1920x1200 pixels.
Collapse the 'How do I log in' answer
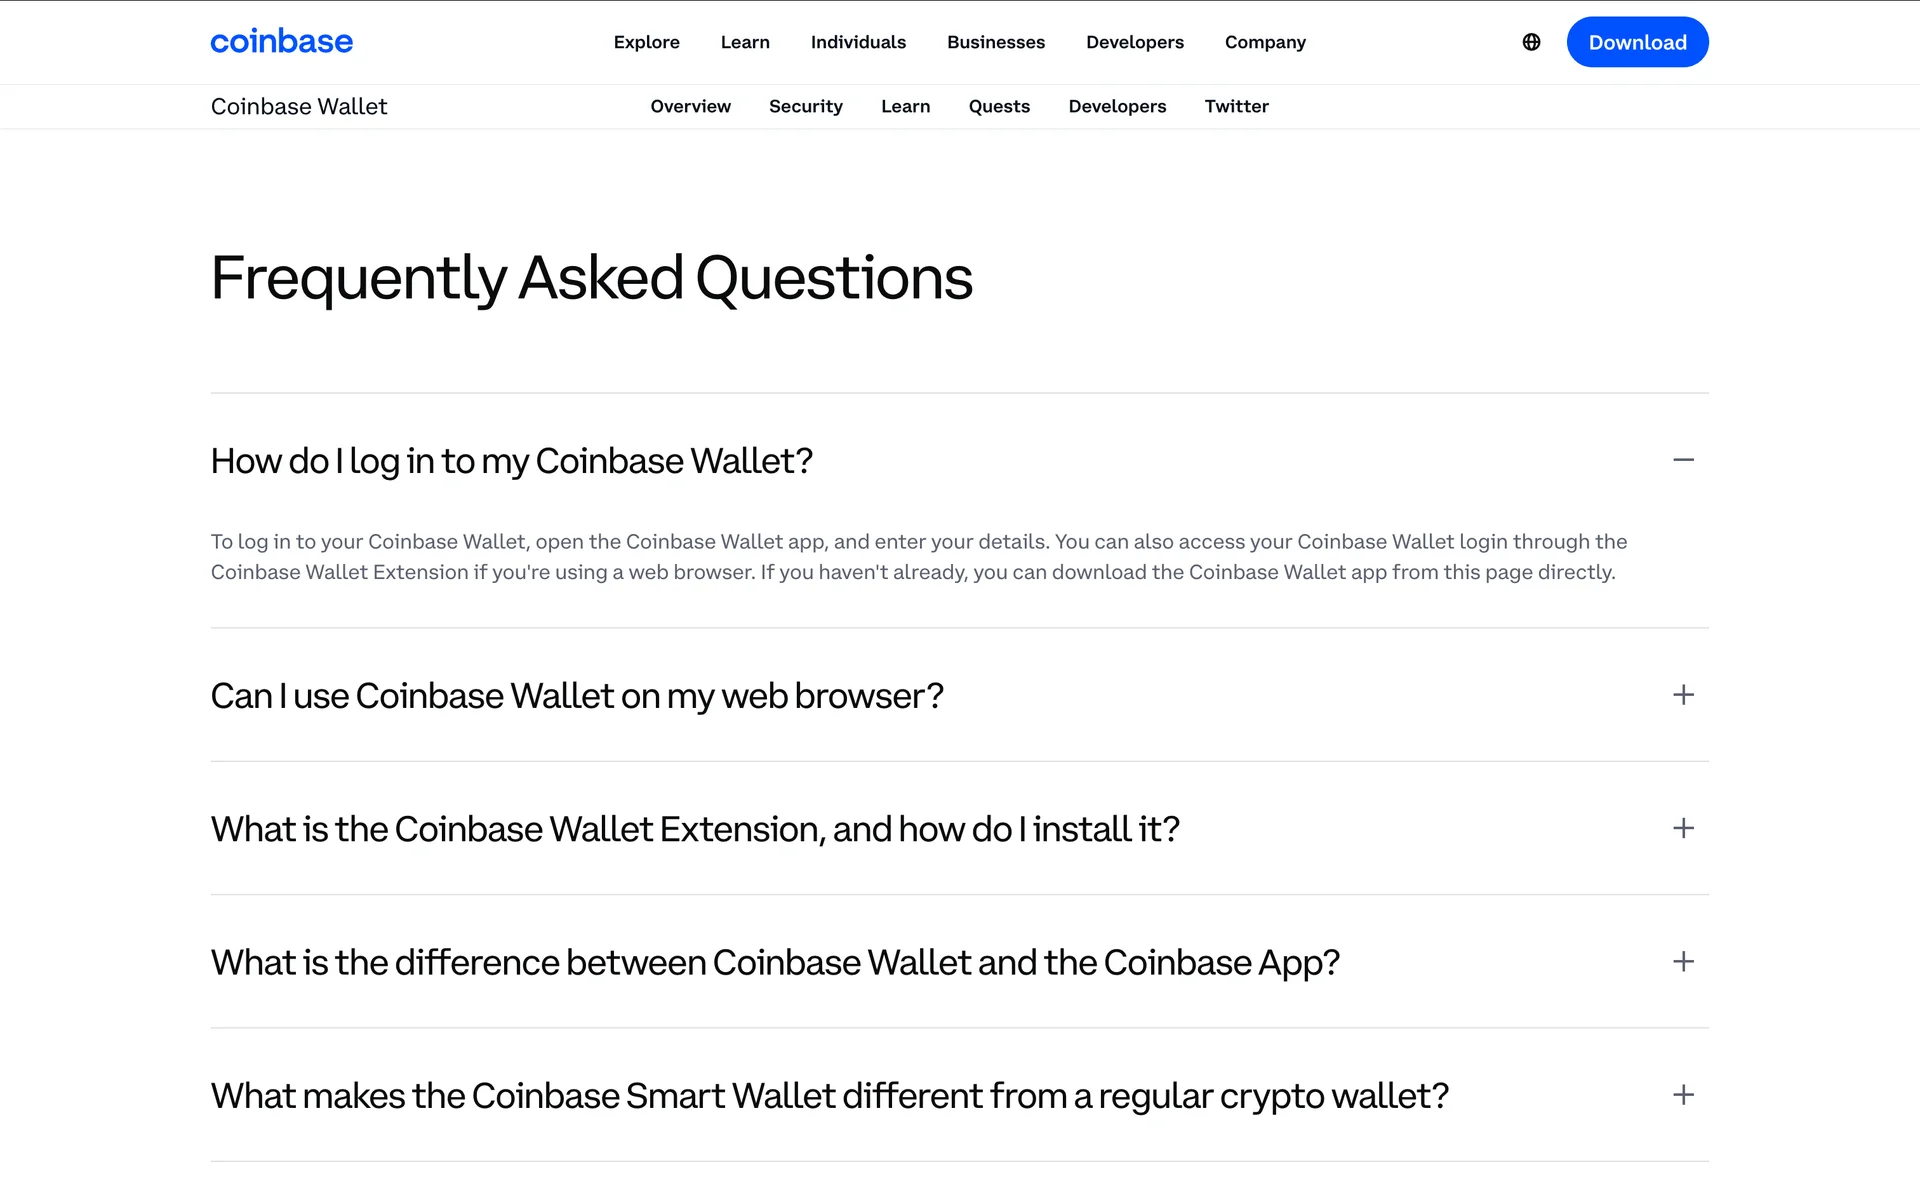click(1683, 460)
